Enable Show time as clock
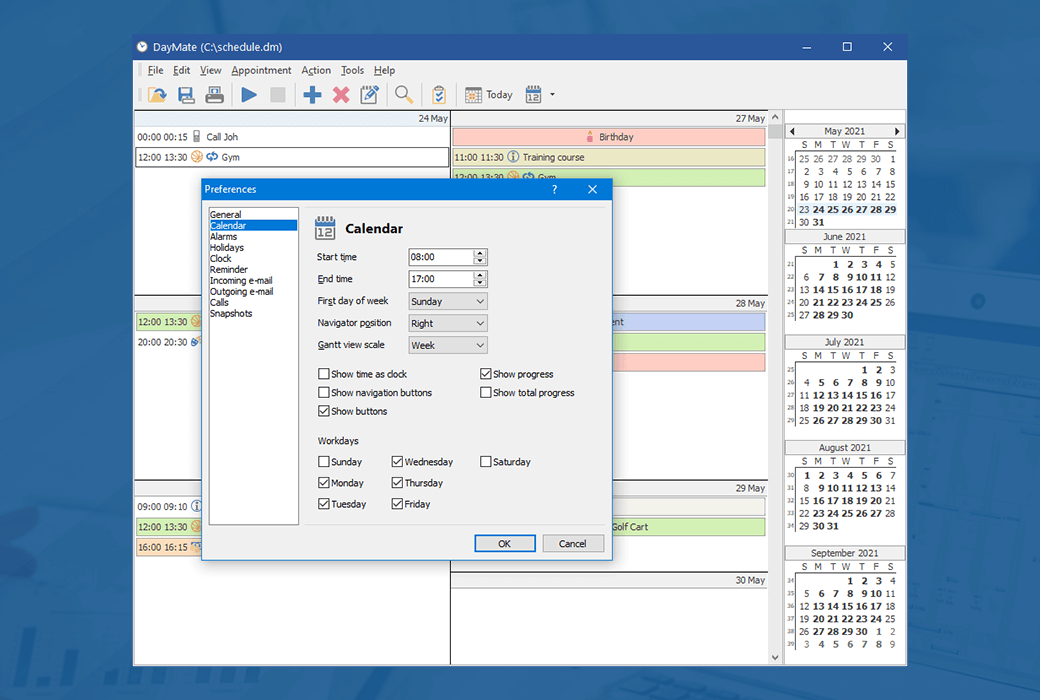 coord(324,374)
